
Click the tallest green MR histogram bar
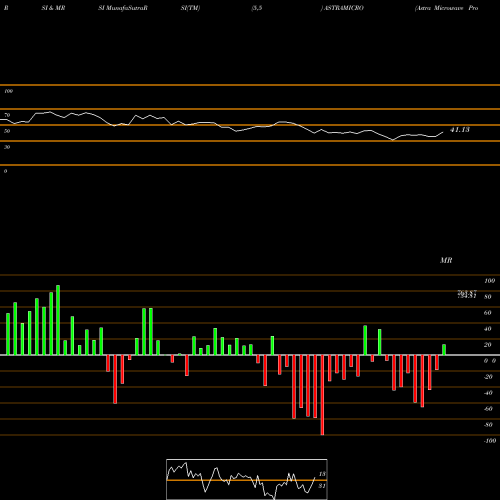pos(58,320)
